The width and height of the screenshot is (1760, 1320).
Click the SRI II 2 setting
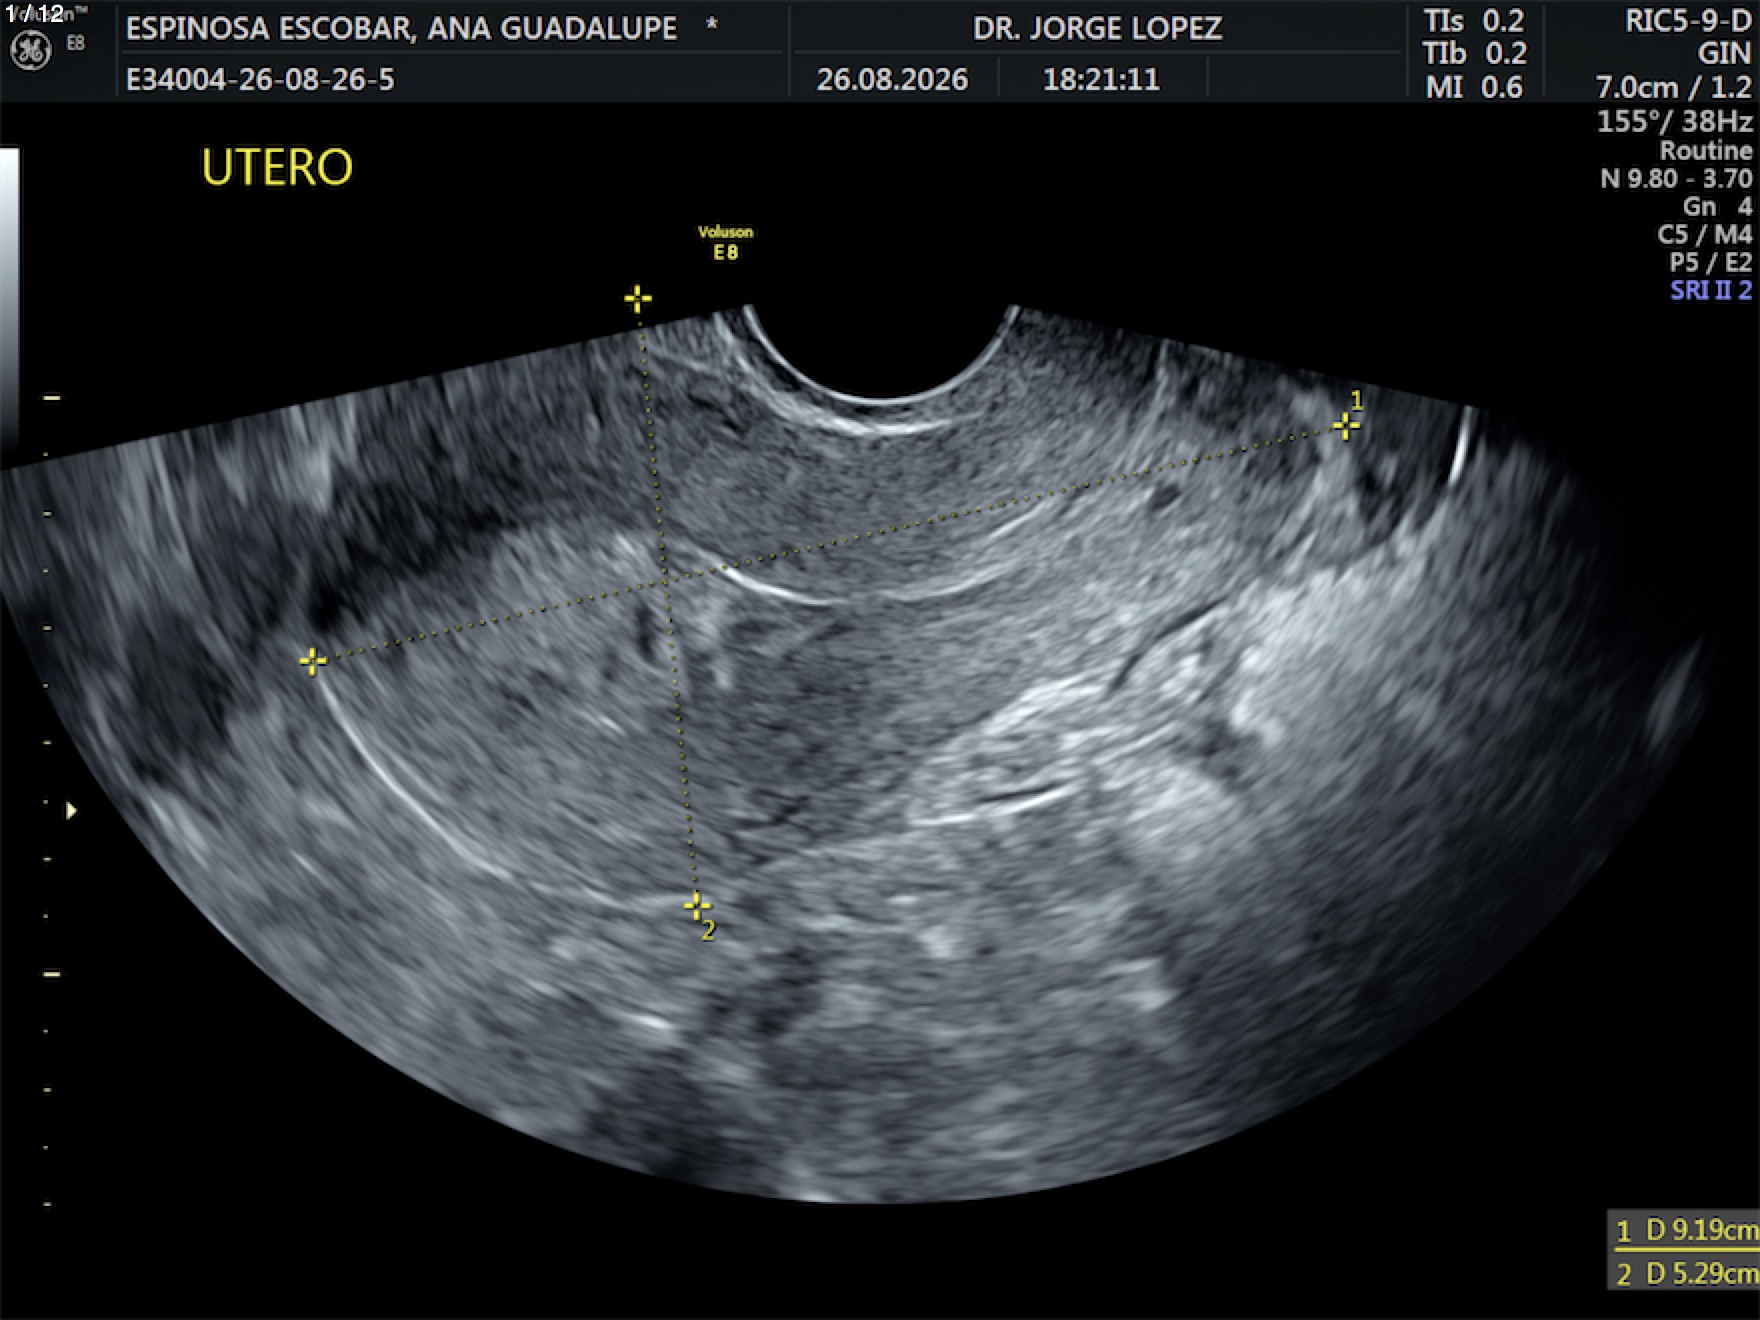point(1711,290)
